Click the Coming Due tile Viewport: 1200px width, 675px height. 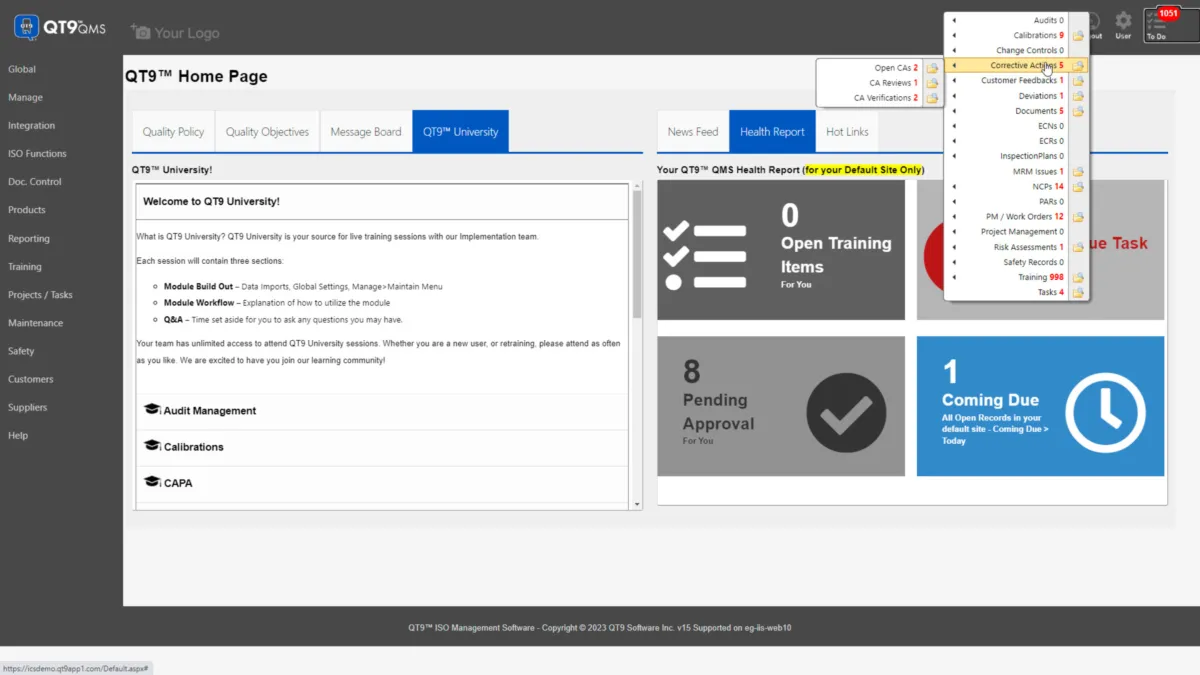click(x=1040, y=406)
